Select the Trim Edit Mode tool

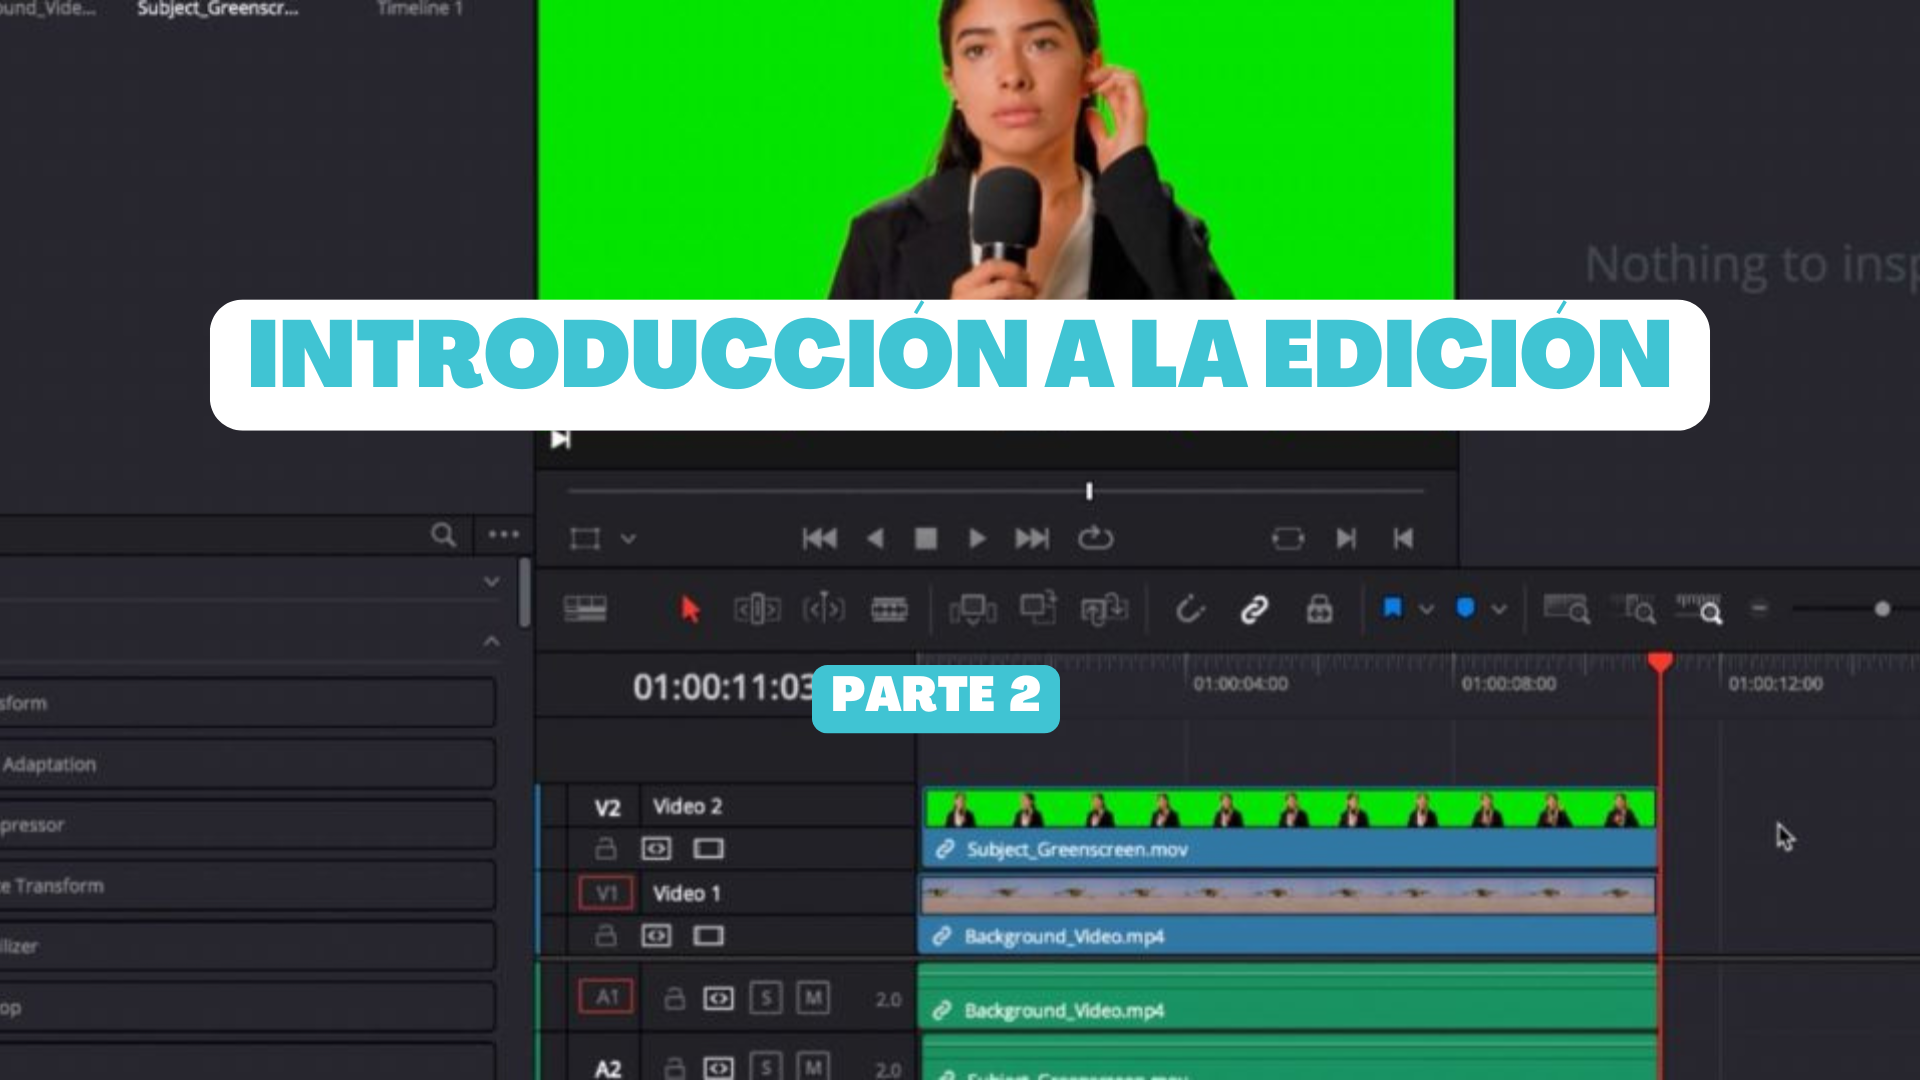tap(757, 608)
